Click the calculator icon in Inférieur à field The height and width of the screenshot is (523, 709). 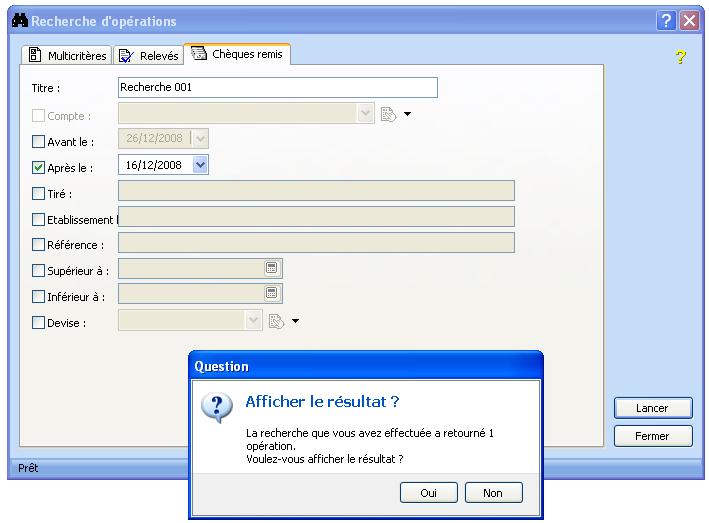pos(271,294)
